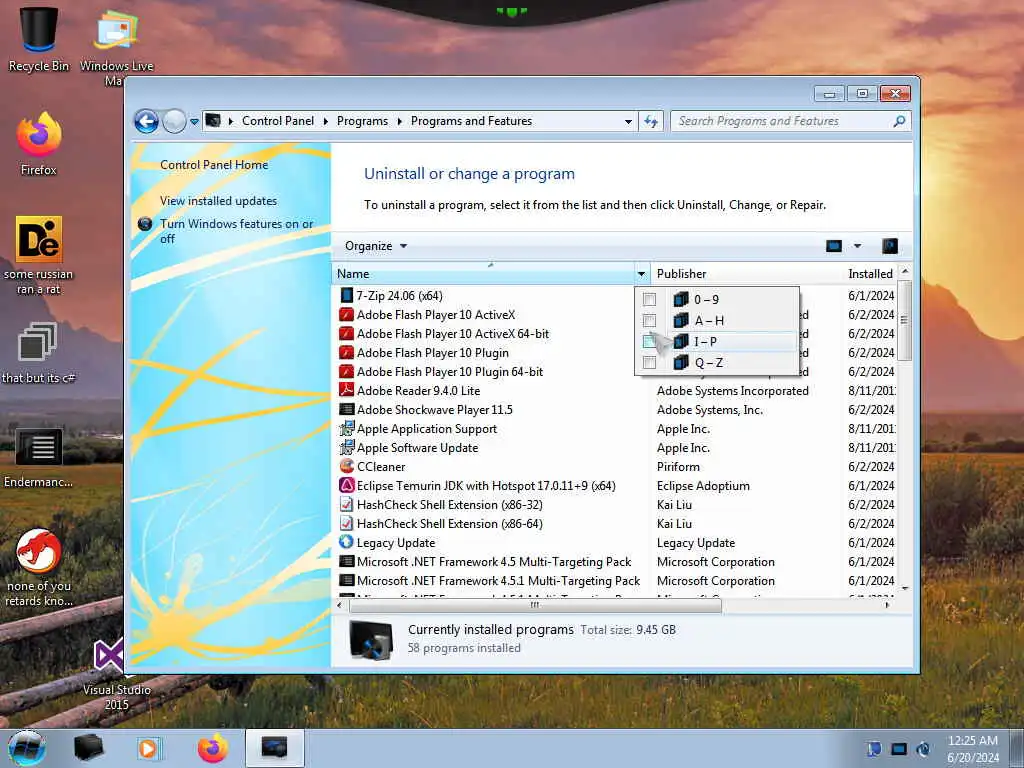The image size is (1024, 768).
Task: Expand arrow after Programs breadcrumb
Action: (x=399, y=121)
